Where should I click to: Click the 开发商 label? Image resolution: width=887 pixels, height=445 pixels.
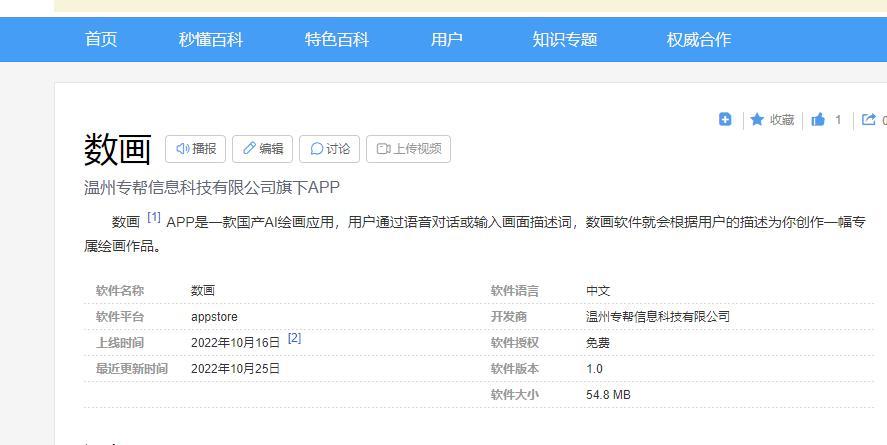pyautogui.click(x=509, y=317)
